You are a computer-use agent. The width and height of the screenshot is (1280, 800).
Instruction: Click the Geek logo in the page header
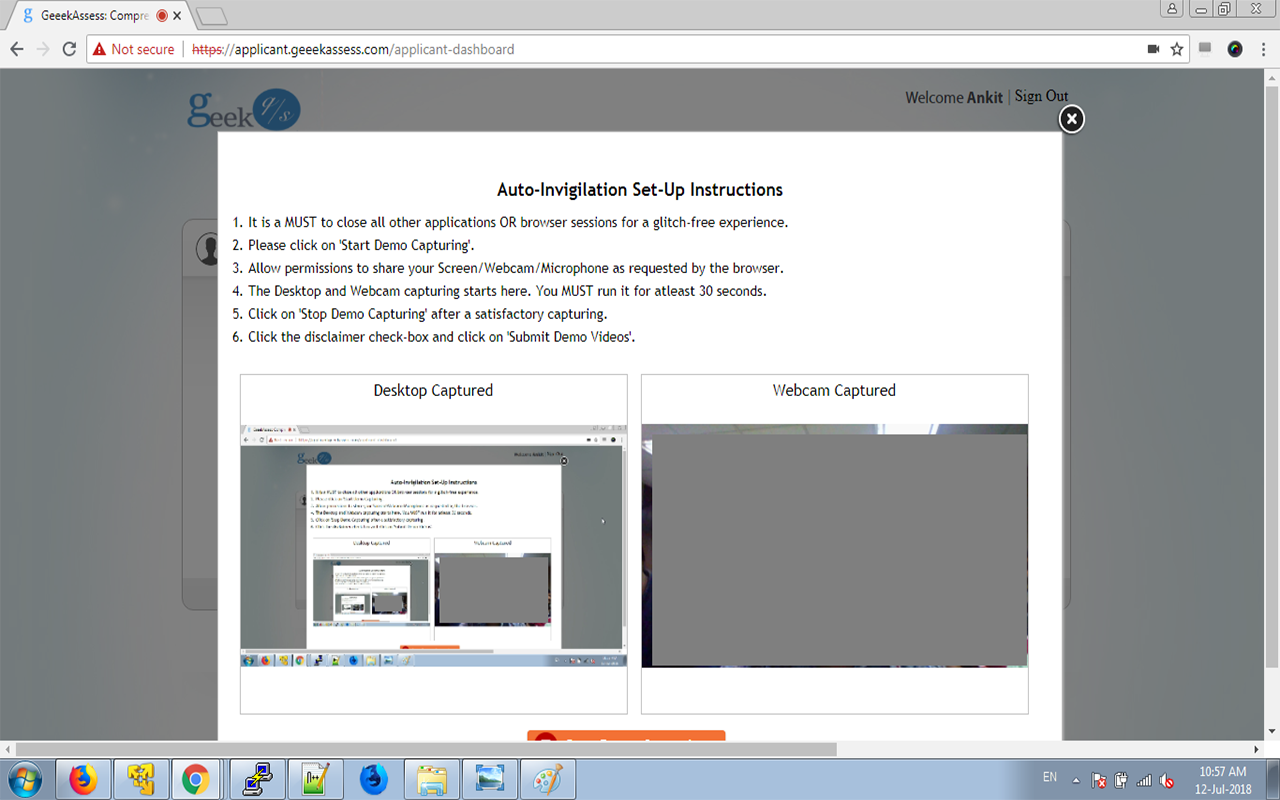click(x=243, y=110)
